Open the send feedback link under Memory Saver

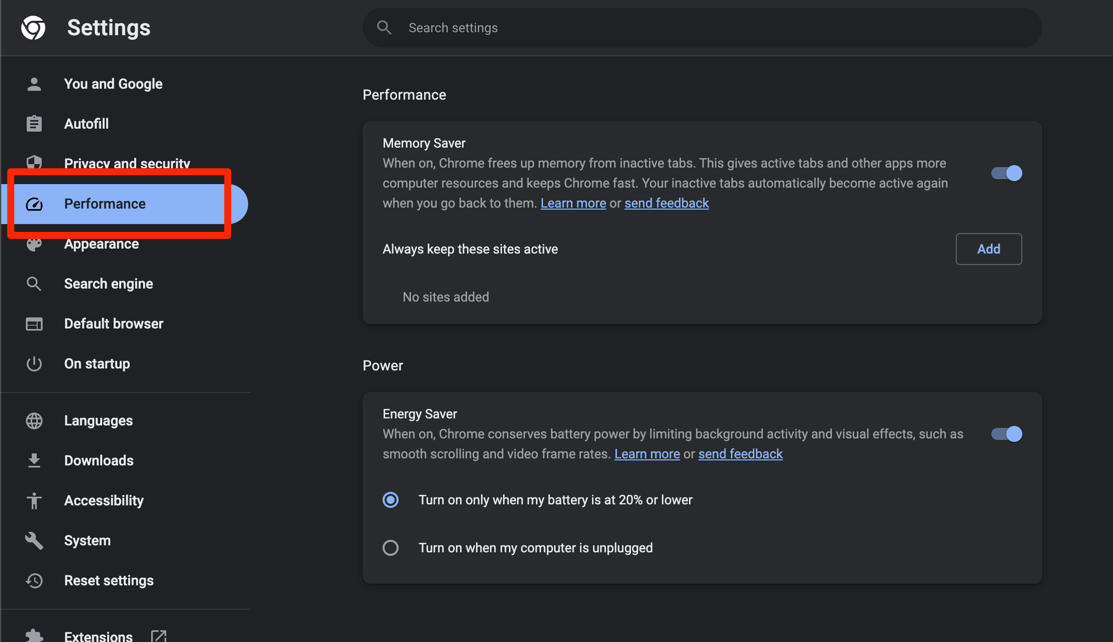pyautogui.click(x=666, y=202)
